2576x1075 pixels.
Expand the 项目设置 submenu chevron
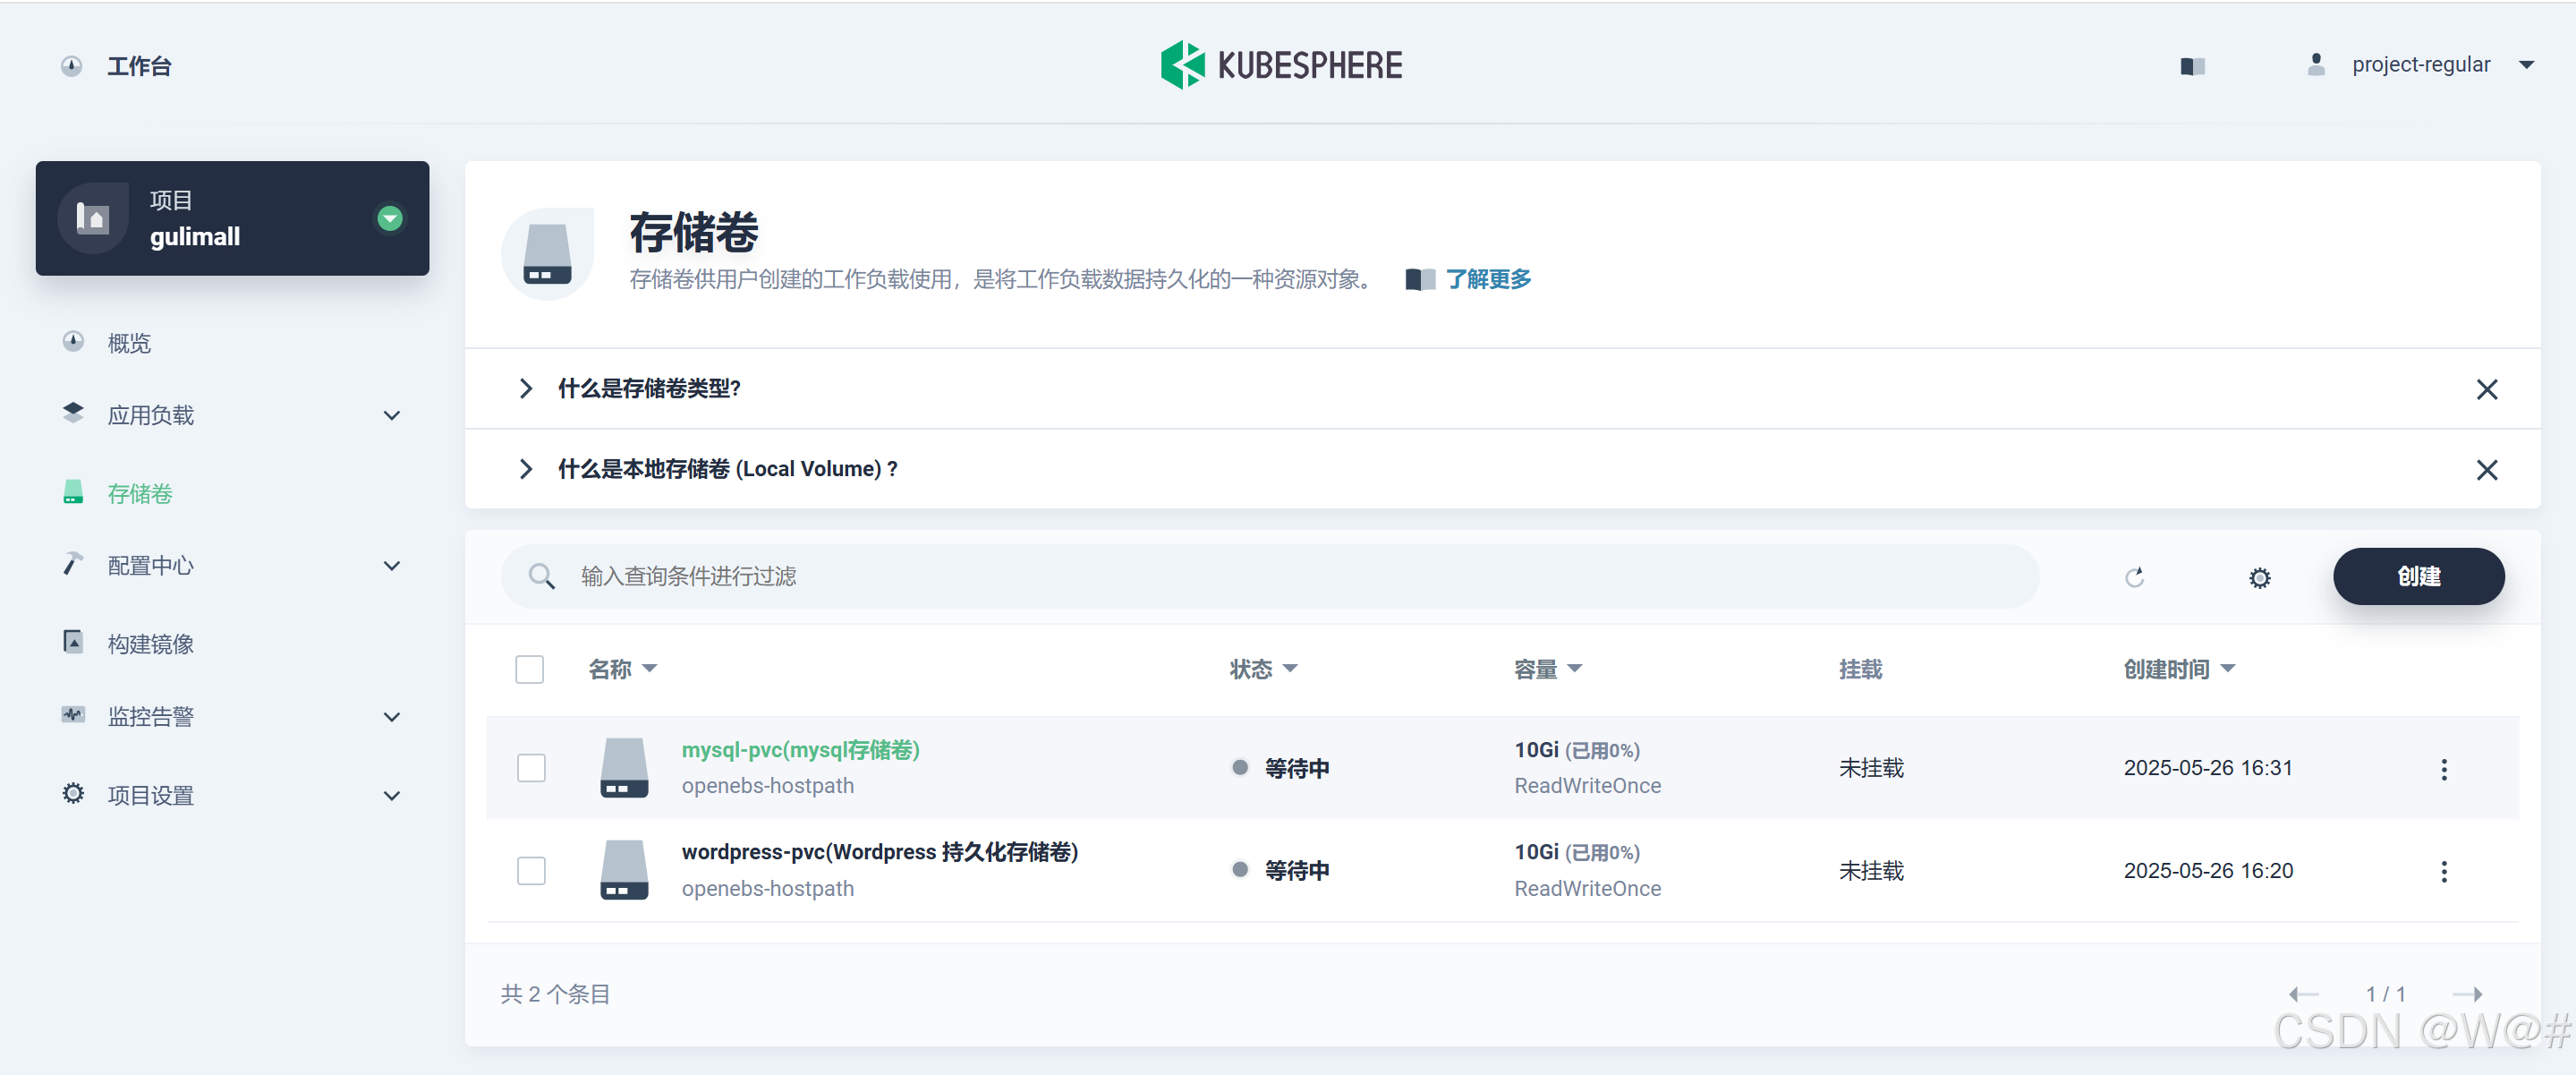click(x=392, y=796)
